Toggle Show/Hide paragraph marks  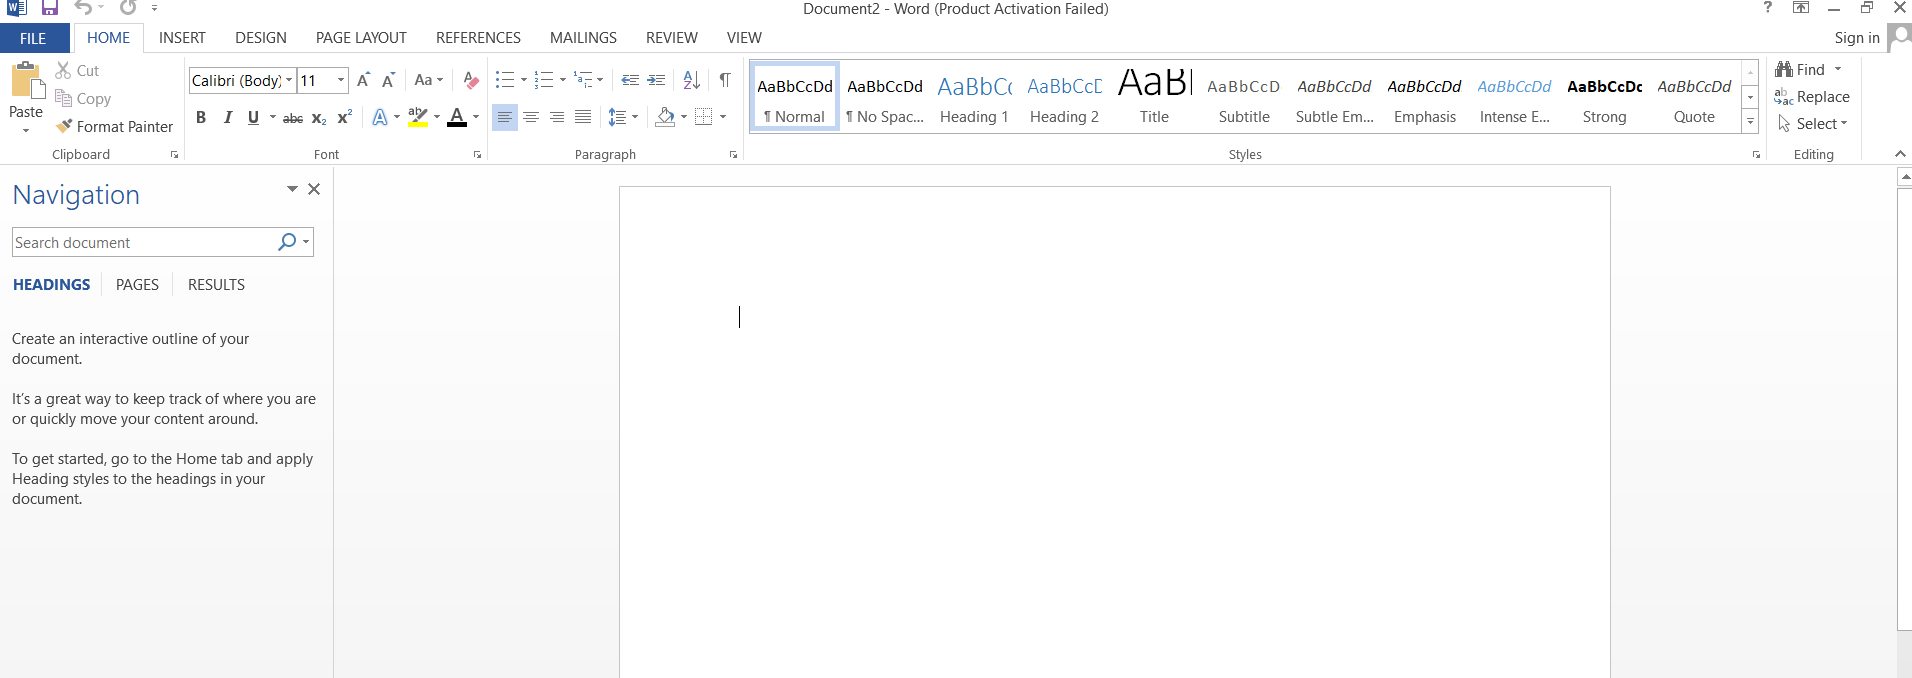tap(725, 80)
